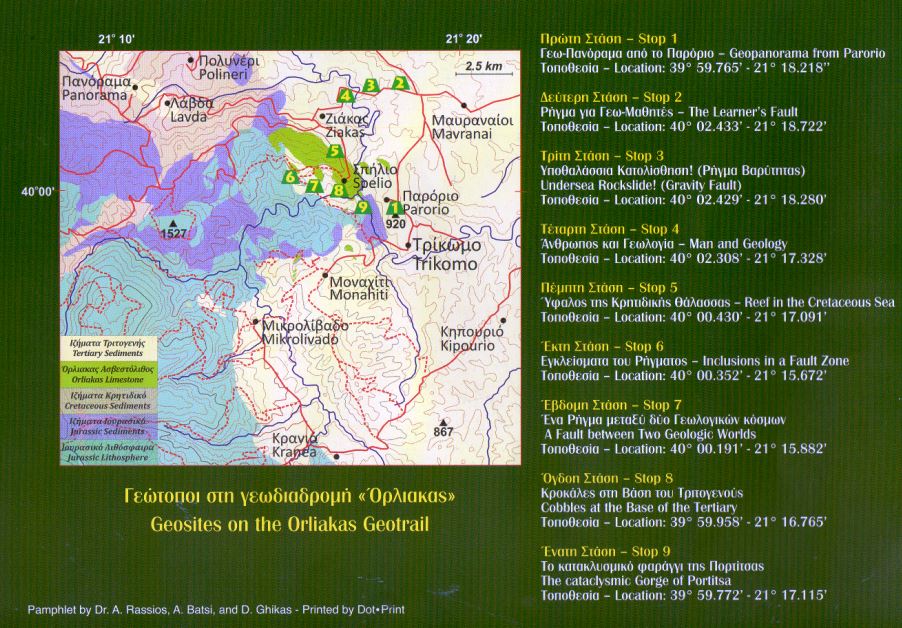The width and height of the screenshot is (902, 628).
Task: Click the Parorio village label on the map
Action: click(430, 202)
